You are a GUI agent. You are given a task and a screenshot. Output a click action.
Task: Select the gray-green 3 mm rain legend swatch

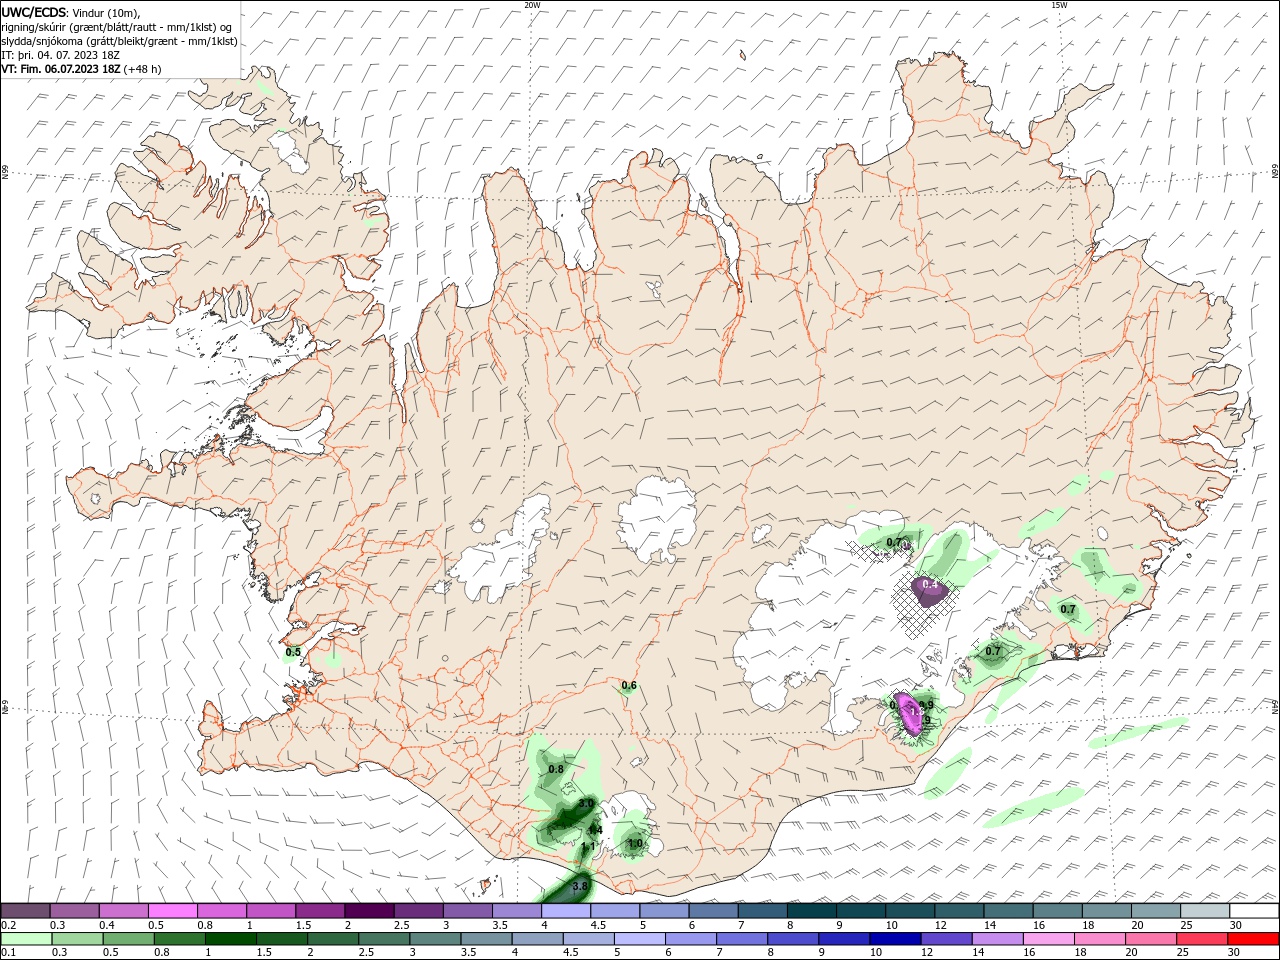click(434, 939)
